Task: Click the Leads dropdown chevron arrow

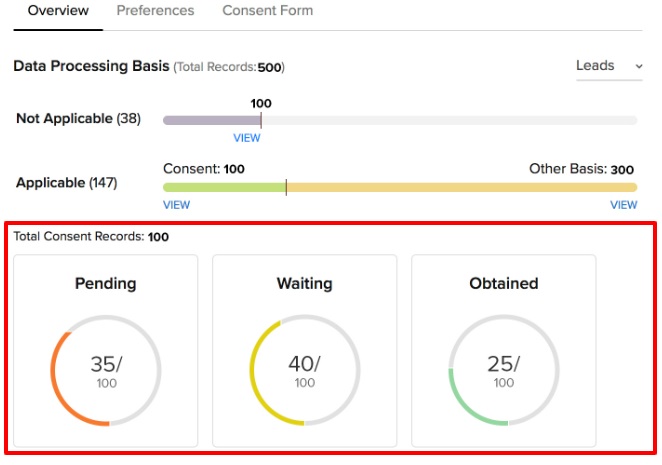Action: tap(639, 67)
